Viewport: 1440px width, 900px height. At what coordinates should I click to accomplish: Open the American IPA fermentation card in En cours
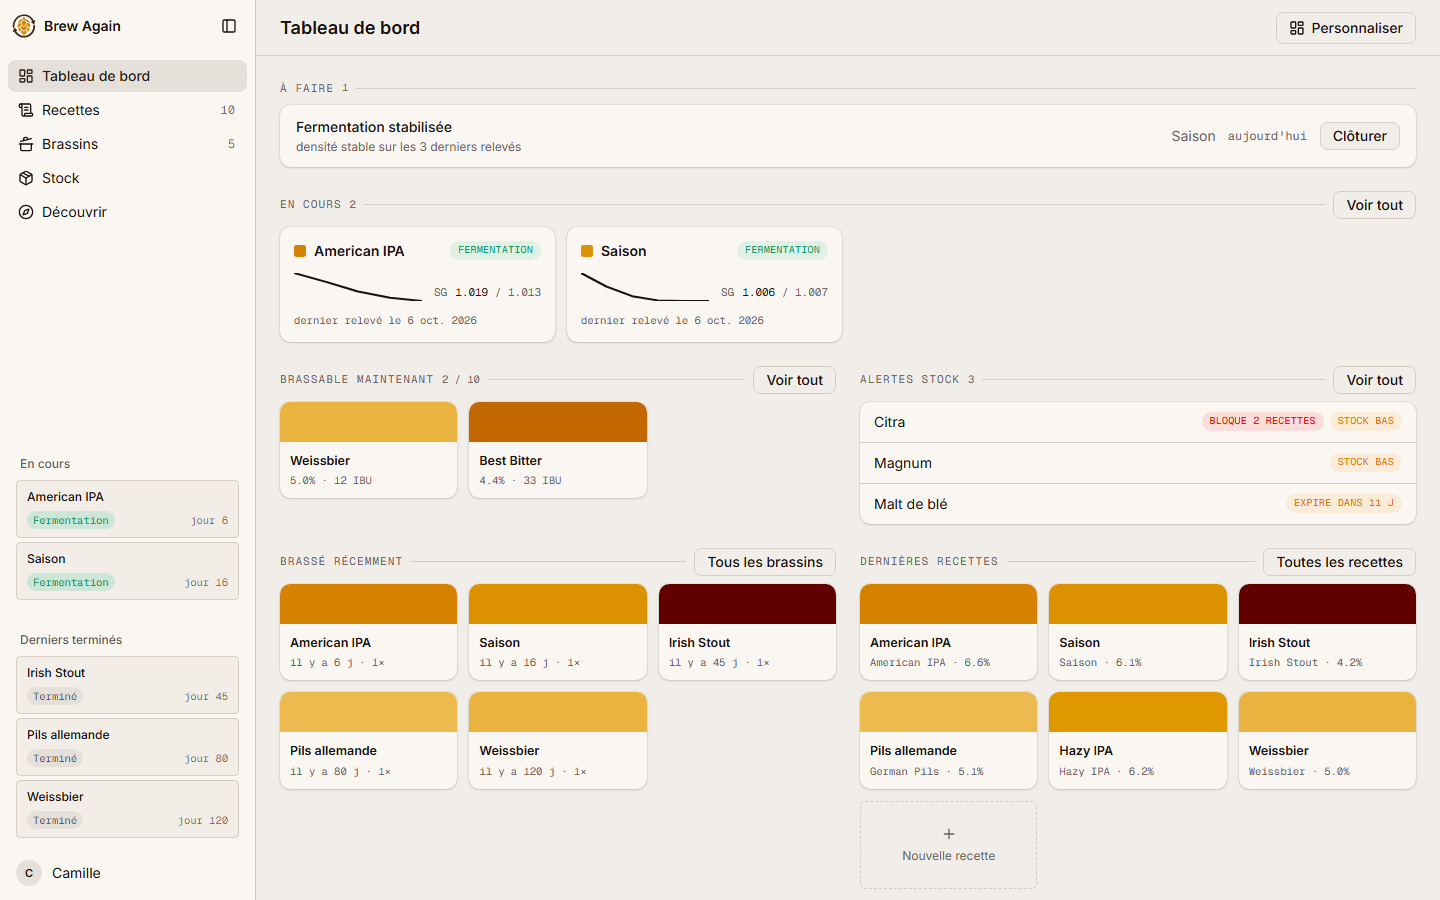[x=418, y=285]
